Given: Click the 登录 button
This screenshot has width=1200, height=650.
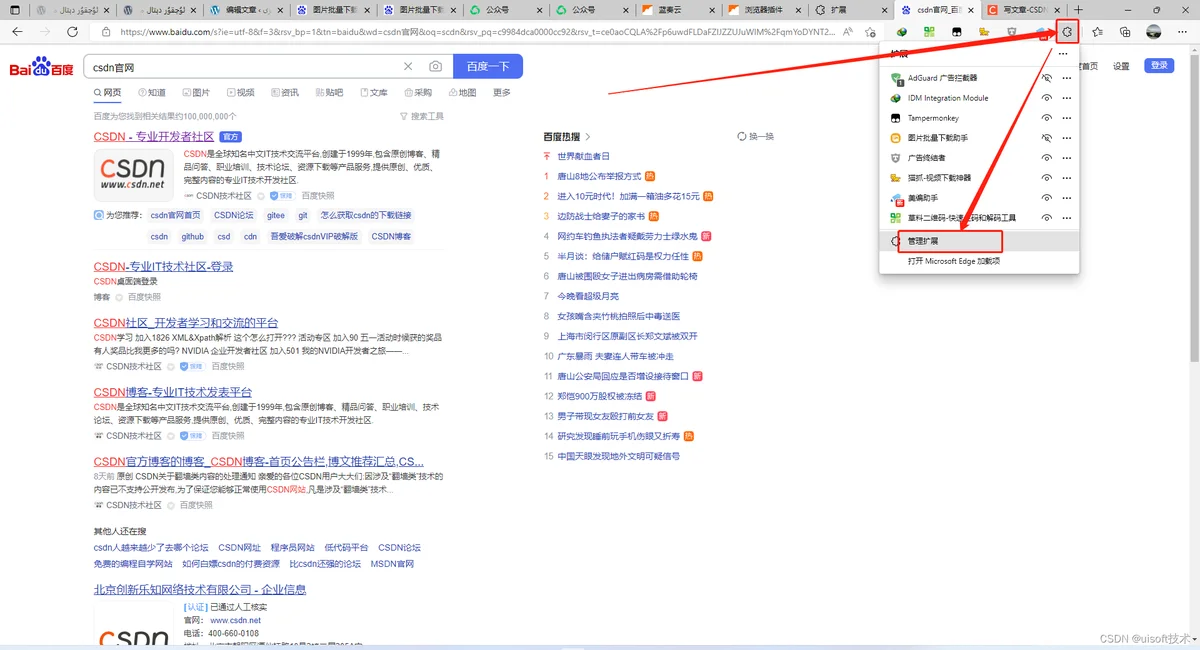Looking at the screenshot, I should [x=1159, y=66].
